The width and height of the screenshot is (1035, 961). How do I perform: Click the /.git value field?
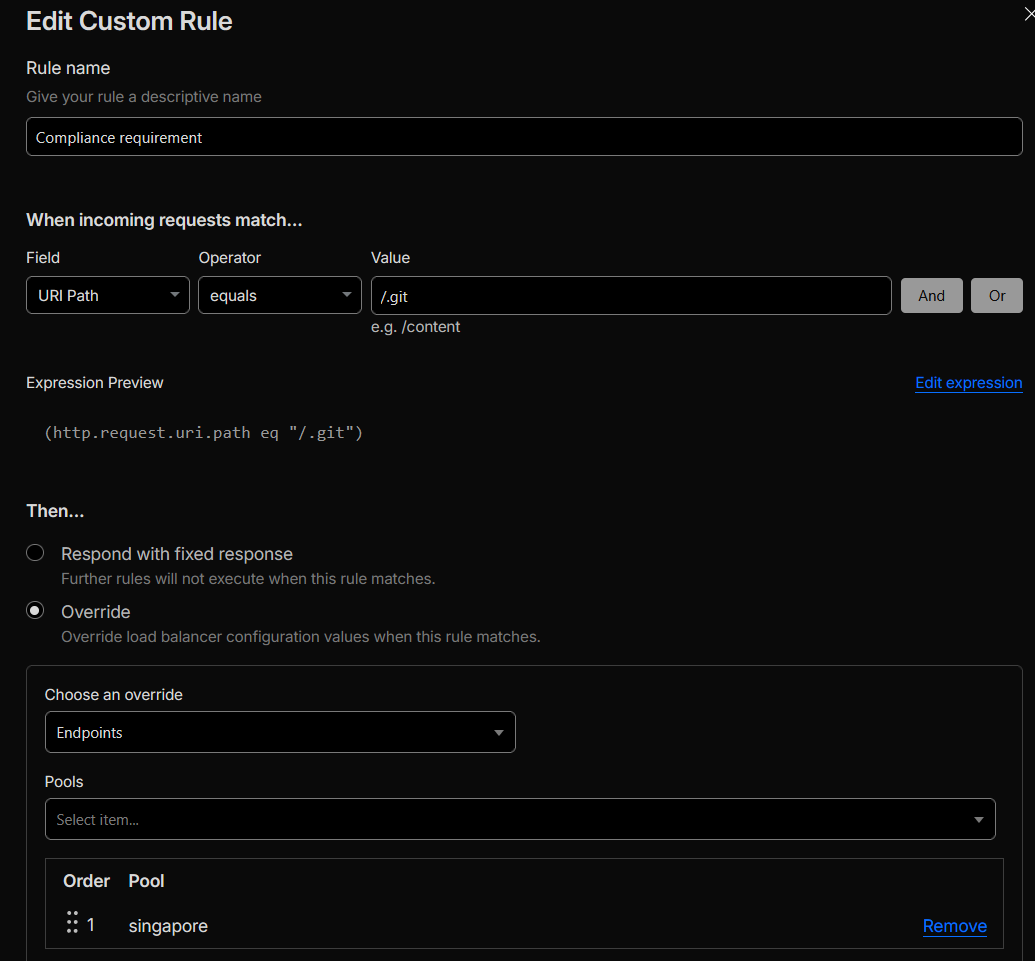point(630,295)
